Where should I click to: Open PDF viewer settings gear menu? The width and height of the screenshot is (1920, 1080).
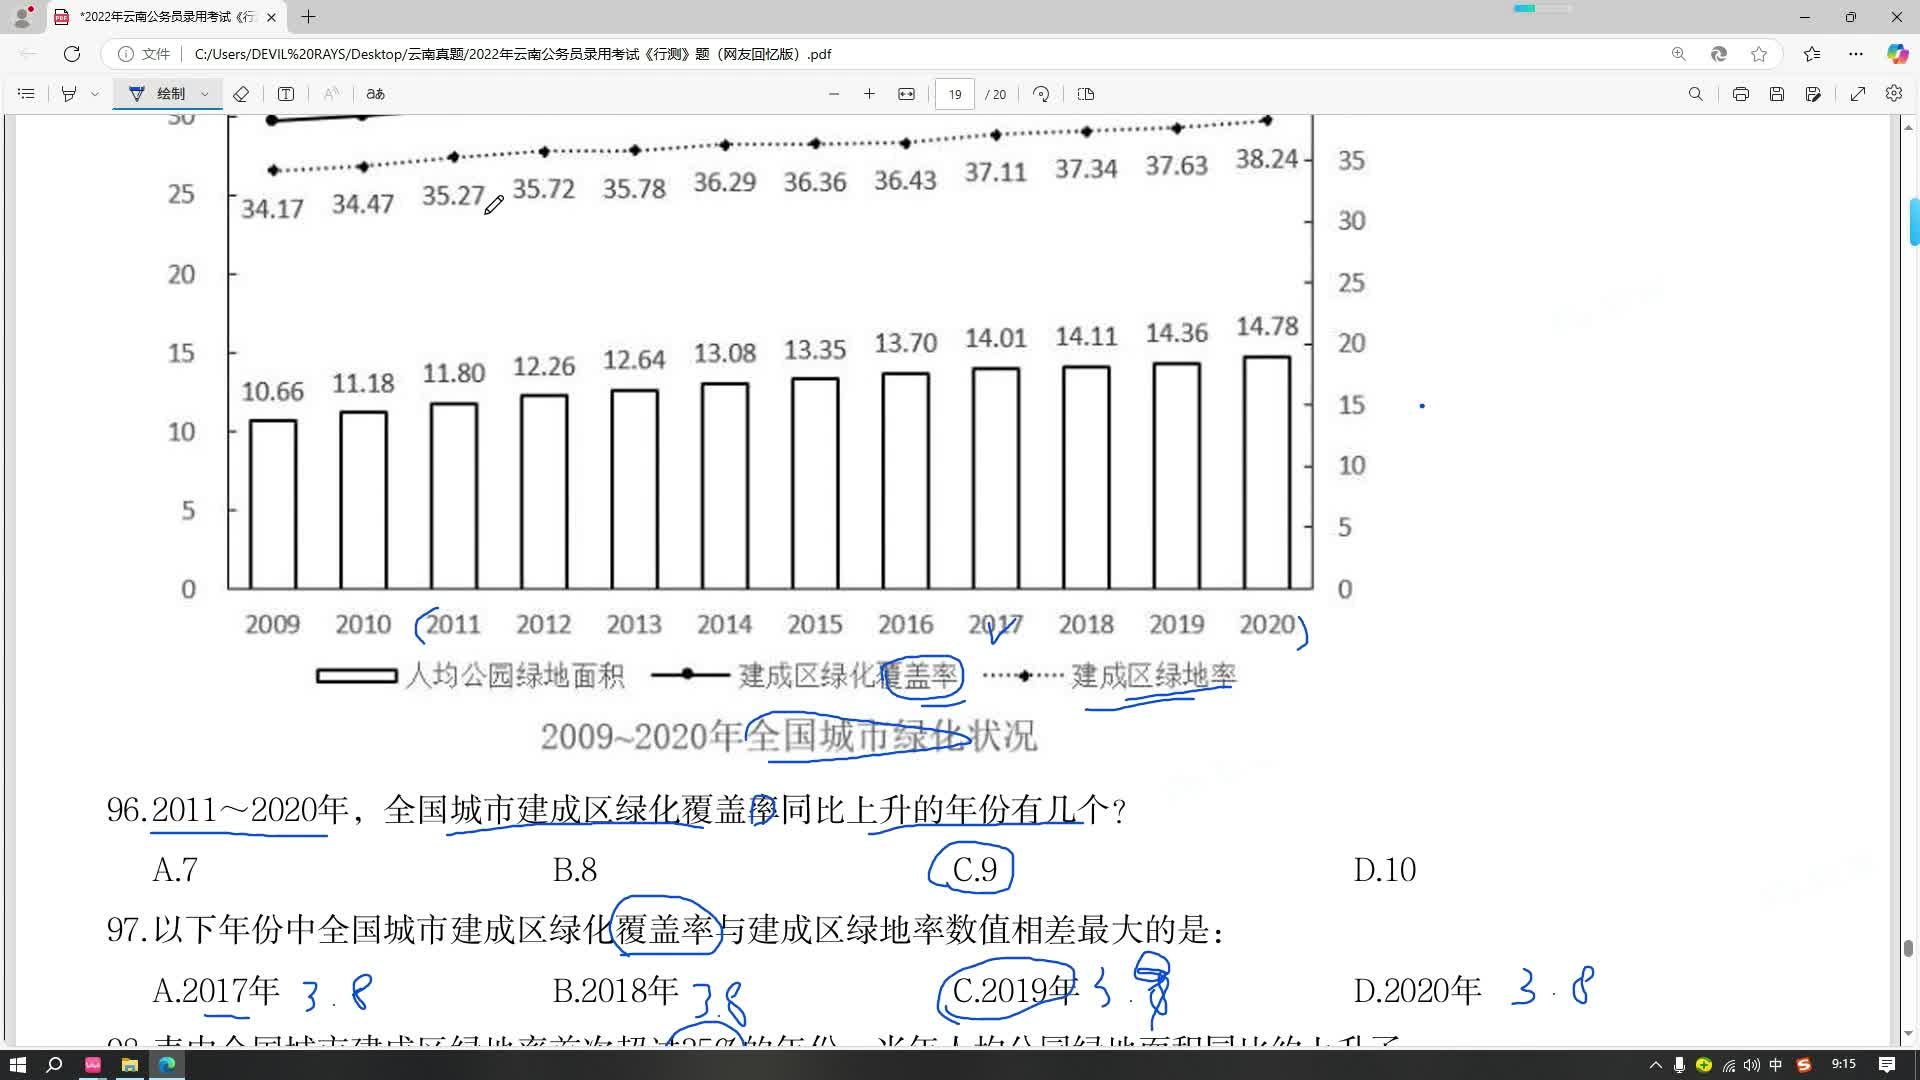pyautogui.click(x=1895, y=93)
